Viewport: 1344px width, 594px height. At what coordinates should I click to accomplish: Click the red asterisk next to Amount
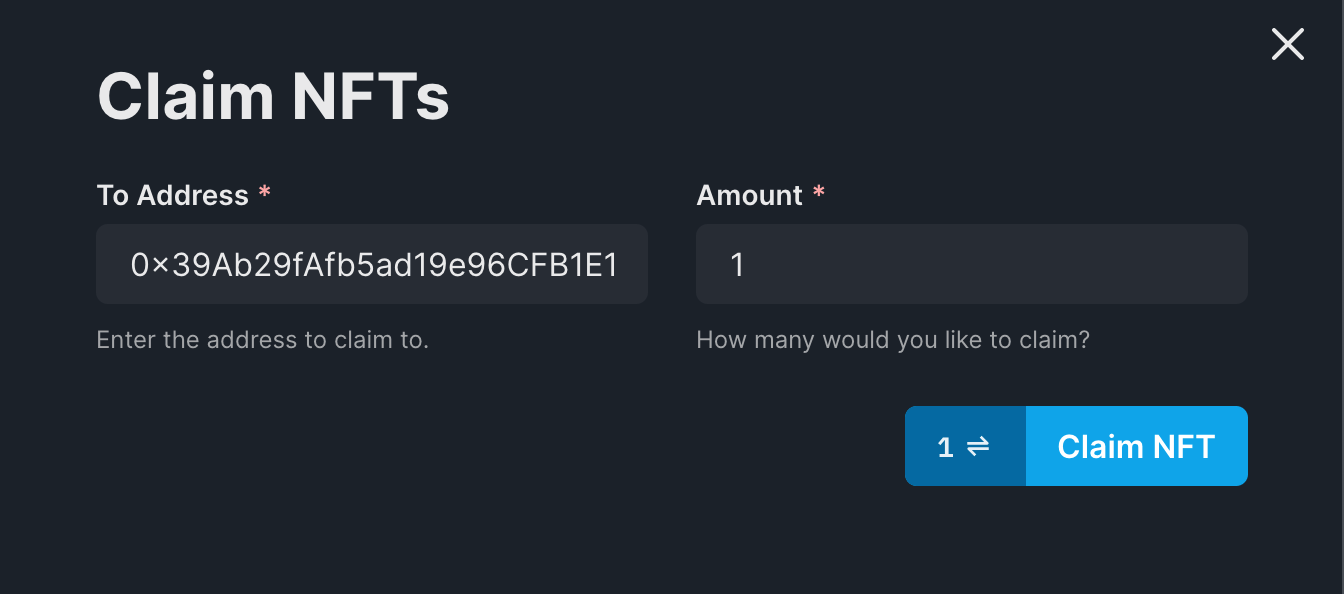tap(819, 194)
